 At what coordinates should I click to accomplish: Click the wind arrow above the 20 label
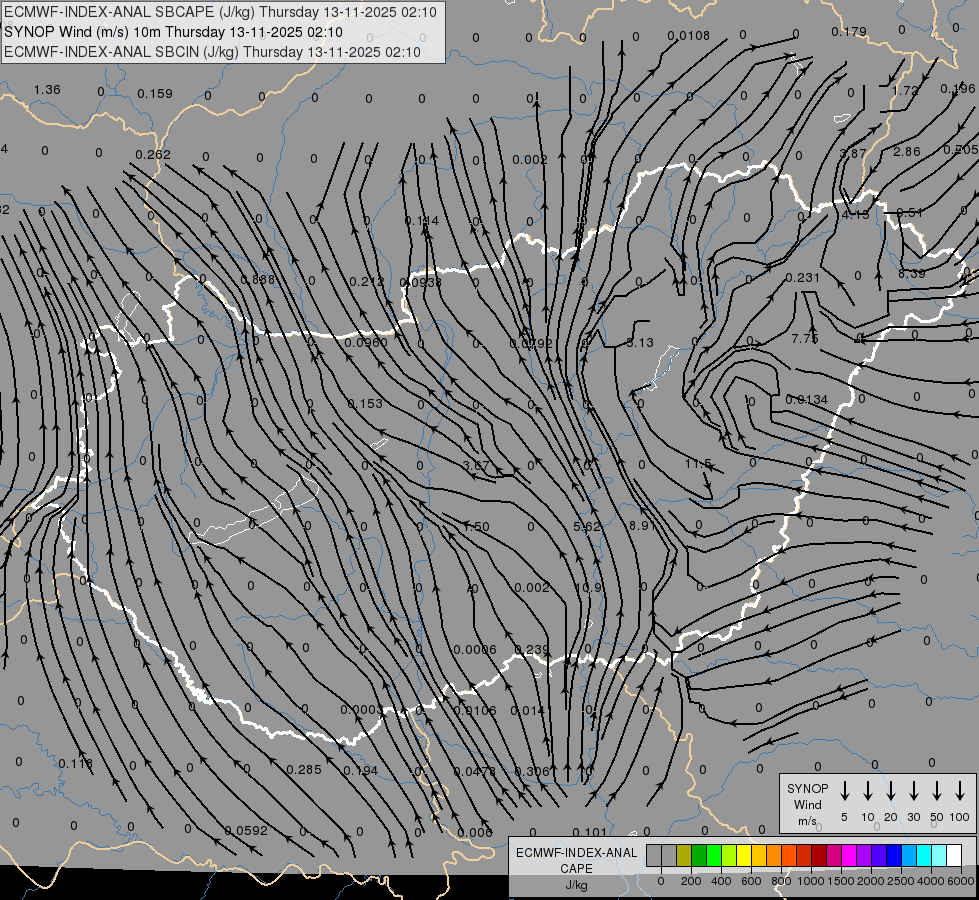tap(890, 791)
